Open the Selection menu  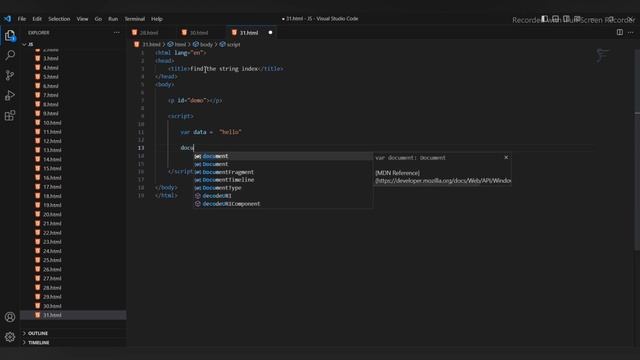59,19
